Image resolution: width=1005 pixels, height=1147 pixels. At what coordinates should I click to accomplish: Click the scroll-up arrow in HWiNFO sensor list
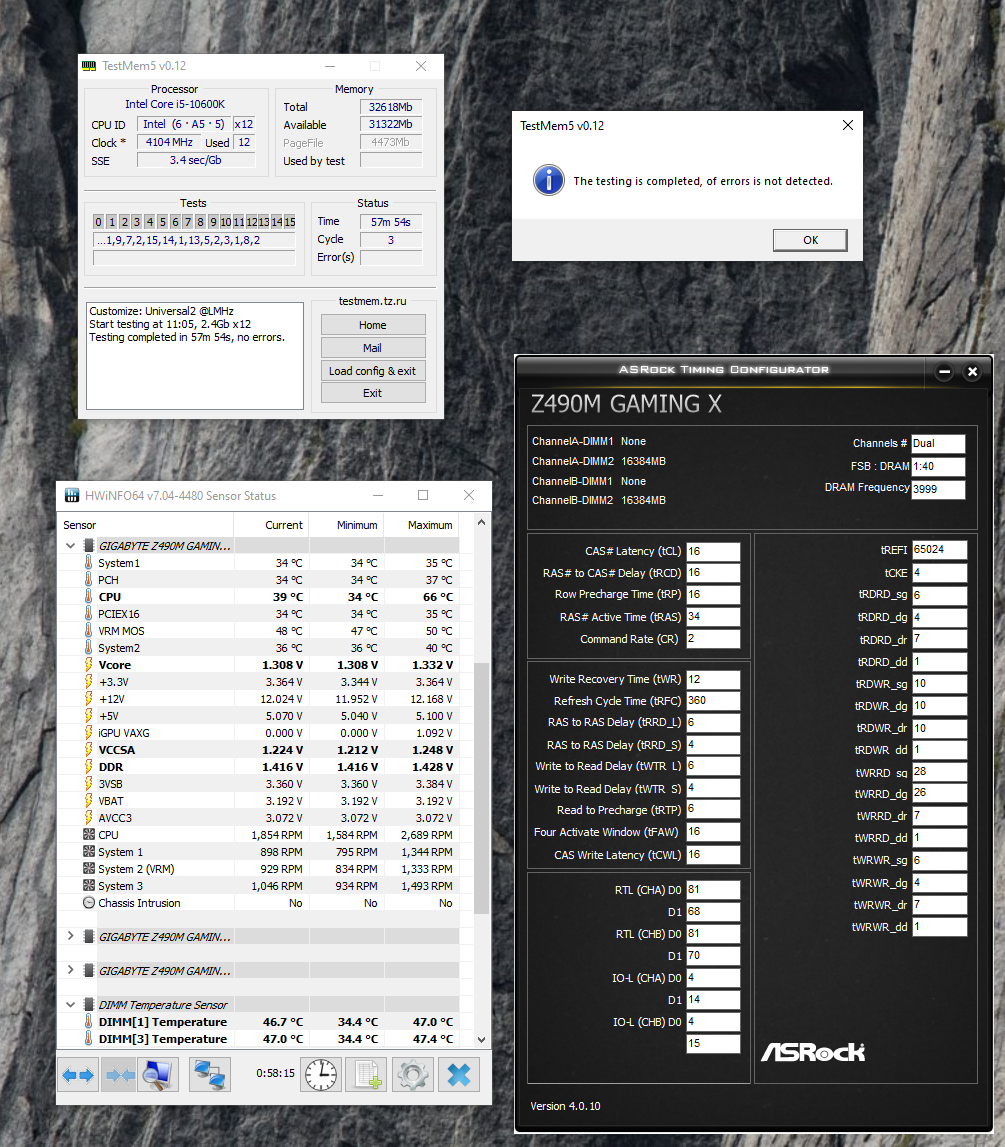(481, 522)
